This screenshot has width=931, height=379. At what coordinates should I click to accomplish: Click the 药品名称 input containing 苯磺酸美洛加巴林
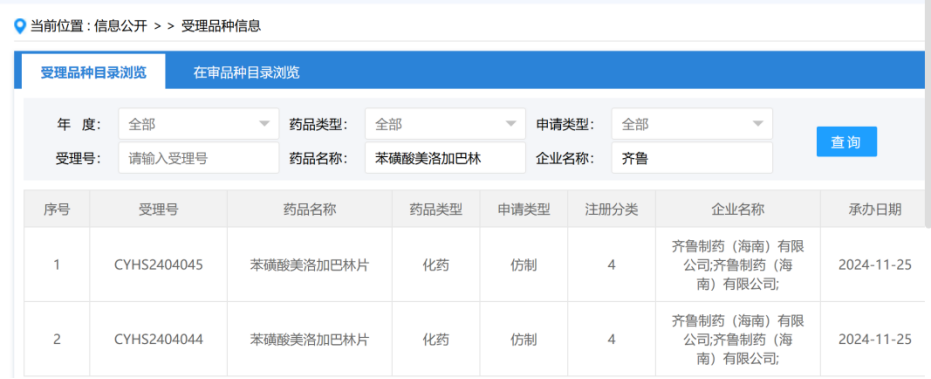pos(445,158)
